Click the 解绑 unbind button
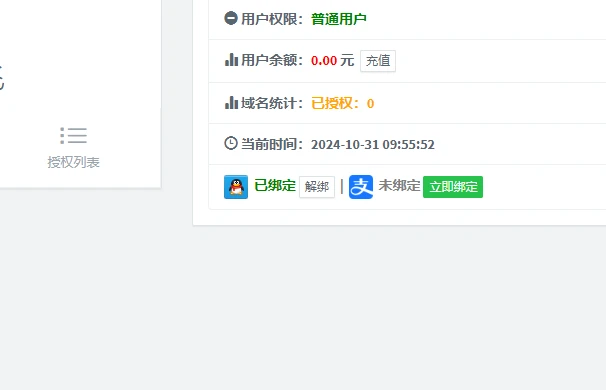Image resolution: width=606 pixels, height=390 pixels. pyautogui.click(x=317, y=187)
